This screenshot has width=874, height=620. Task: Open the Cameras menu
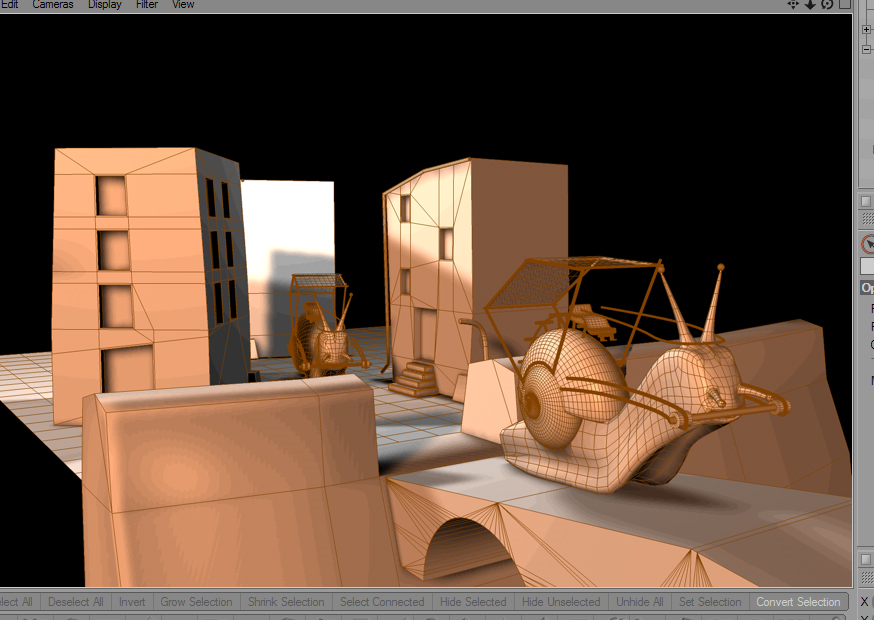[x=52, y=4]
